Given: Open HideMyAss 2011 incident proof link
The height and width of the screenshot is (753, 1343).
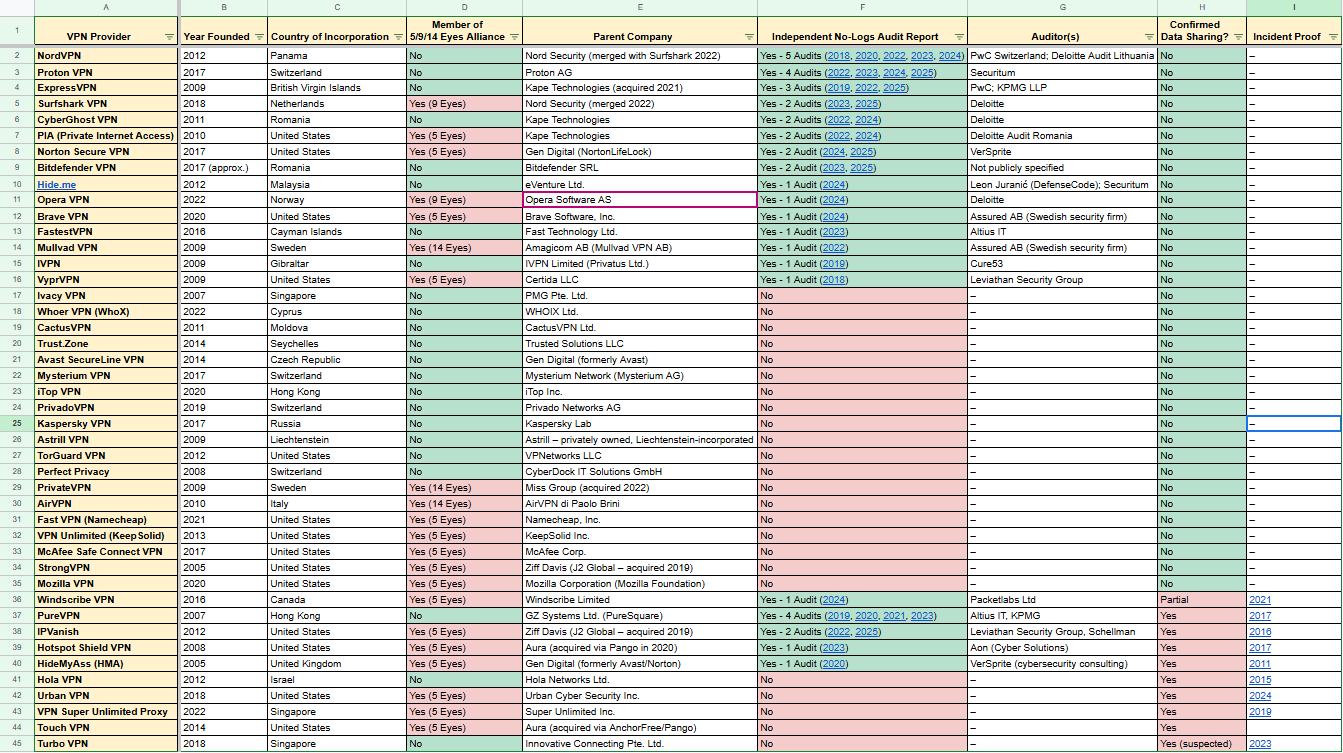Looking at the screenshot, I should [1260, 664].
